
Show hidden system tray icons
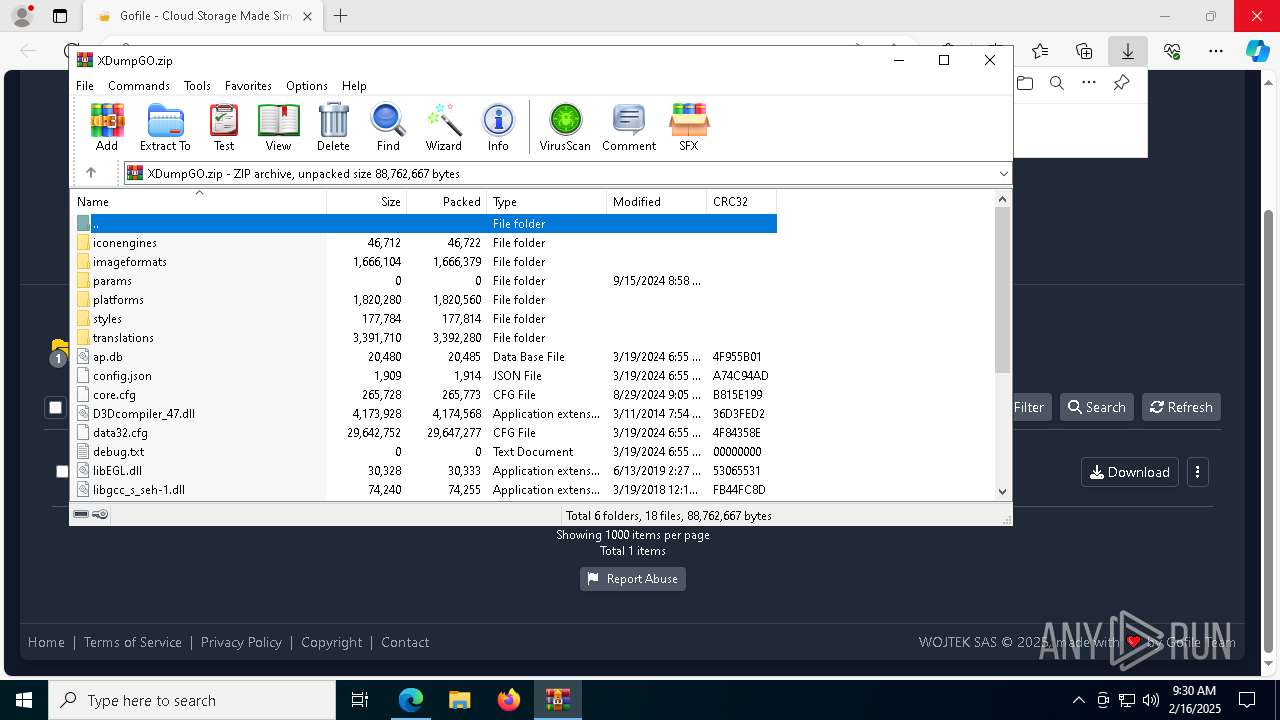pos(1078,700)
